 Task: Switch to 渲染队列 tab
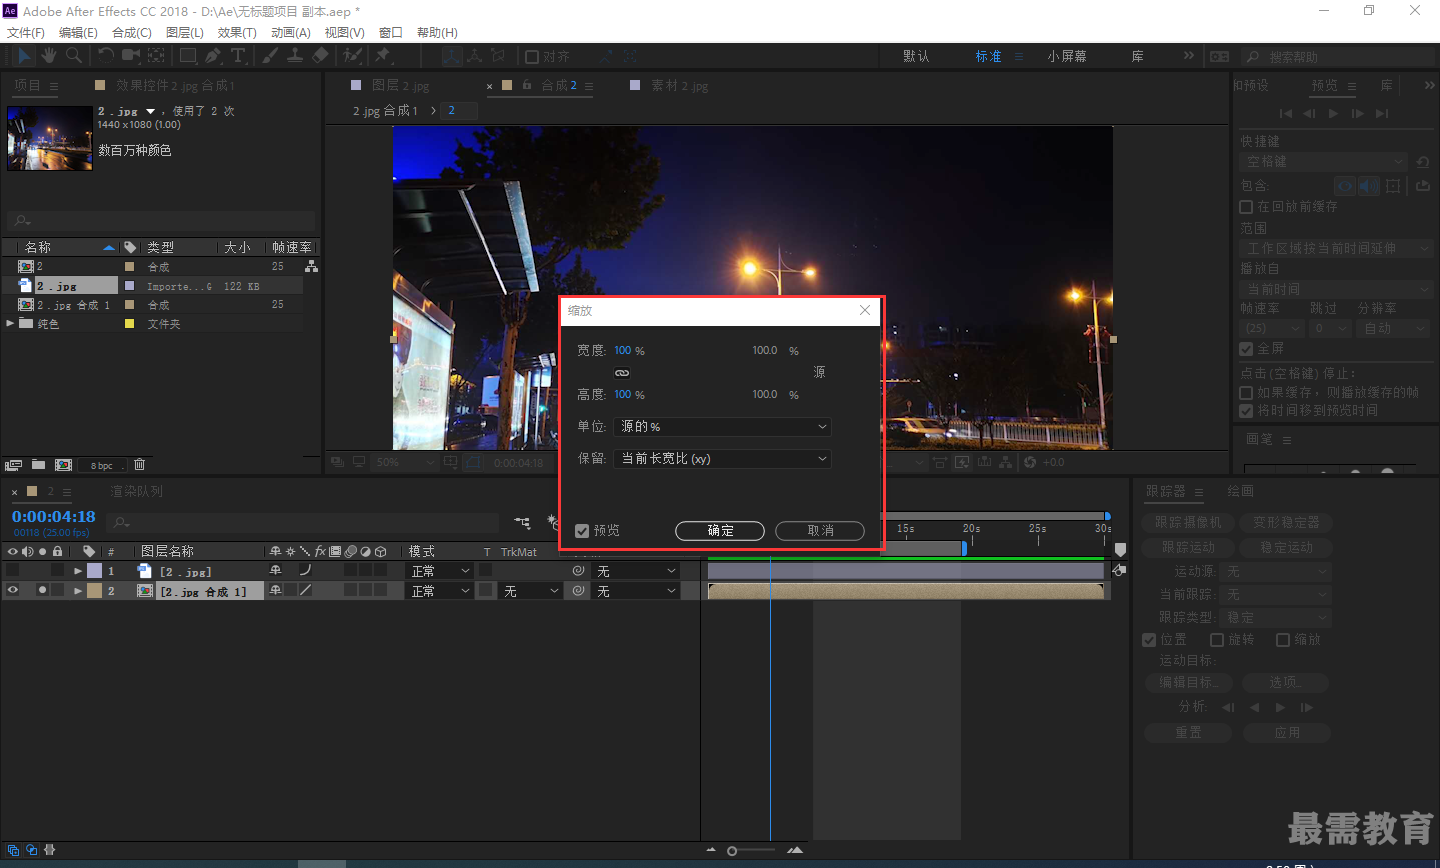click(x=136, y=492)
